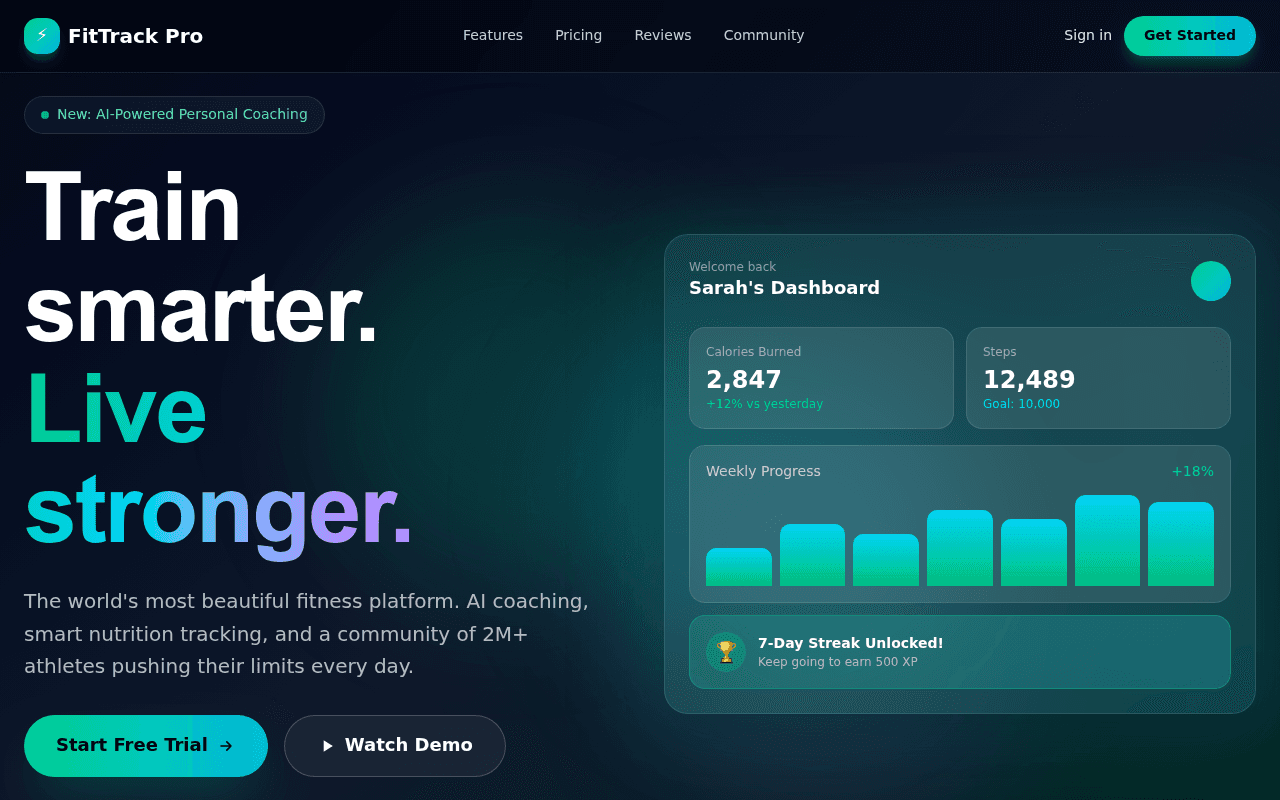The height and width of the screenshot is (800, 1280).
Task: Click the green dot in the announcement badge
Action: (45, 115)
